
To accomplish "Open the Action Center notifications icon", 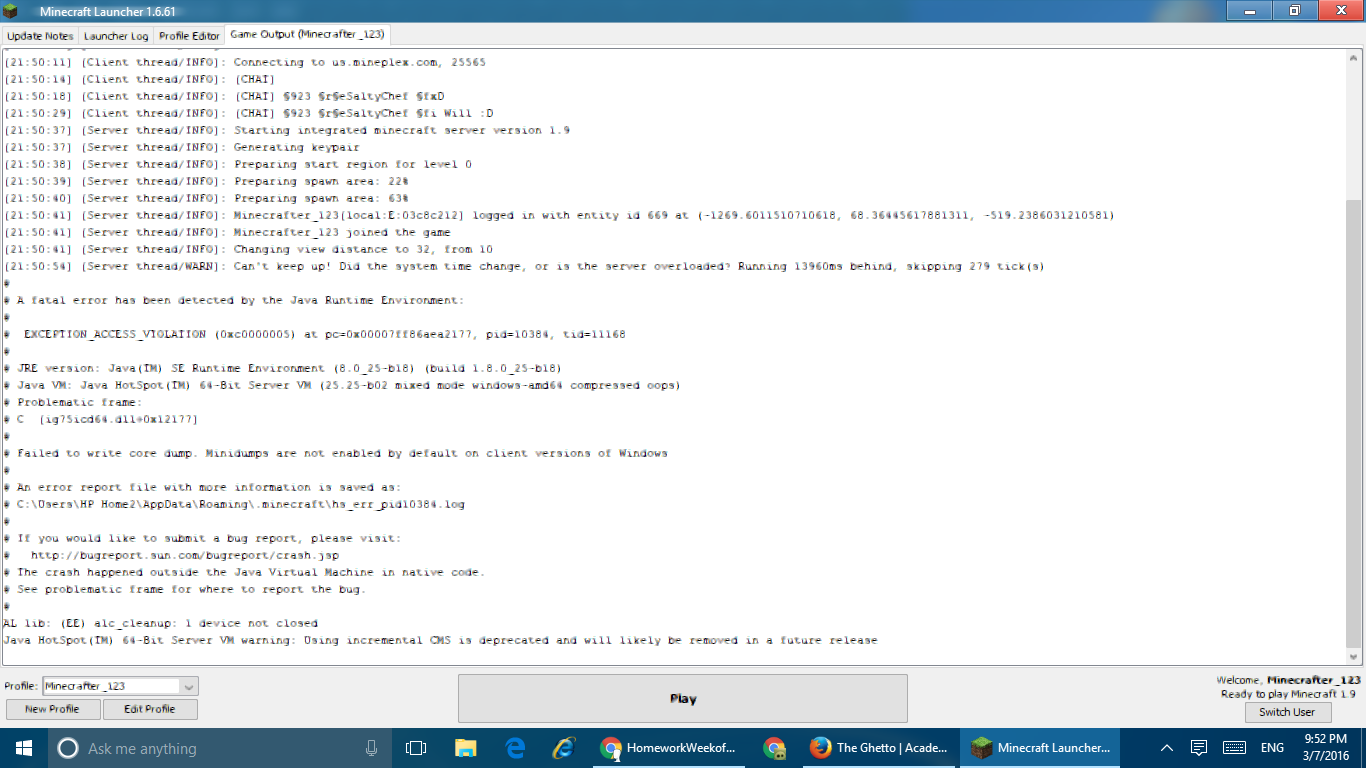I will click(1199, 748).
